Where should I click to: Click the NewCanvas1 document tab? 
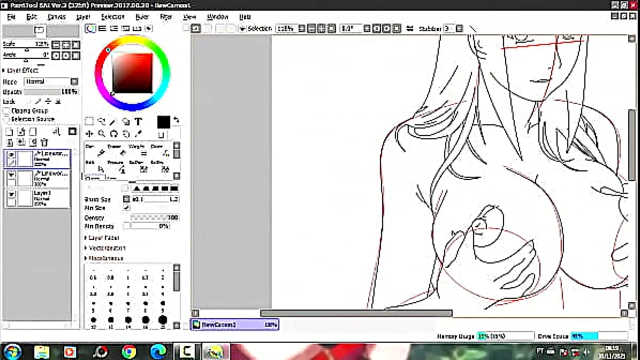(x=235, y=324)
